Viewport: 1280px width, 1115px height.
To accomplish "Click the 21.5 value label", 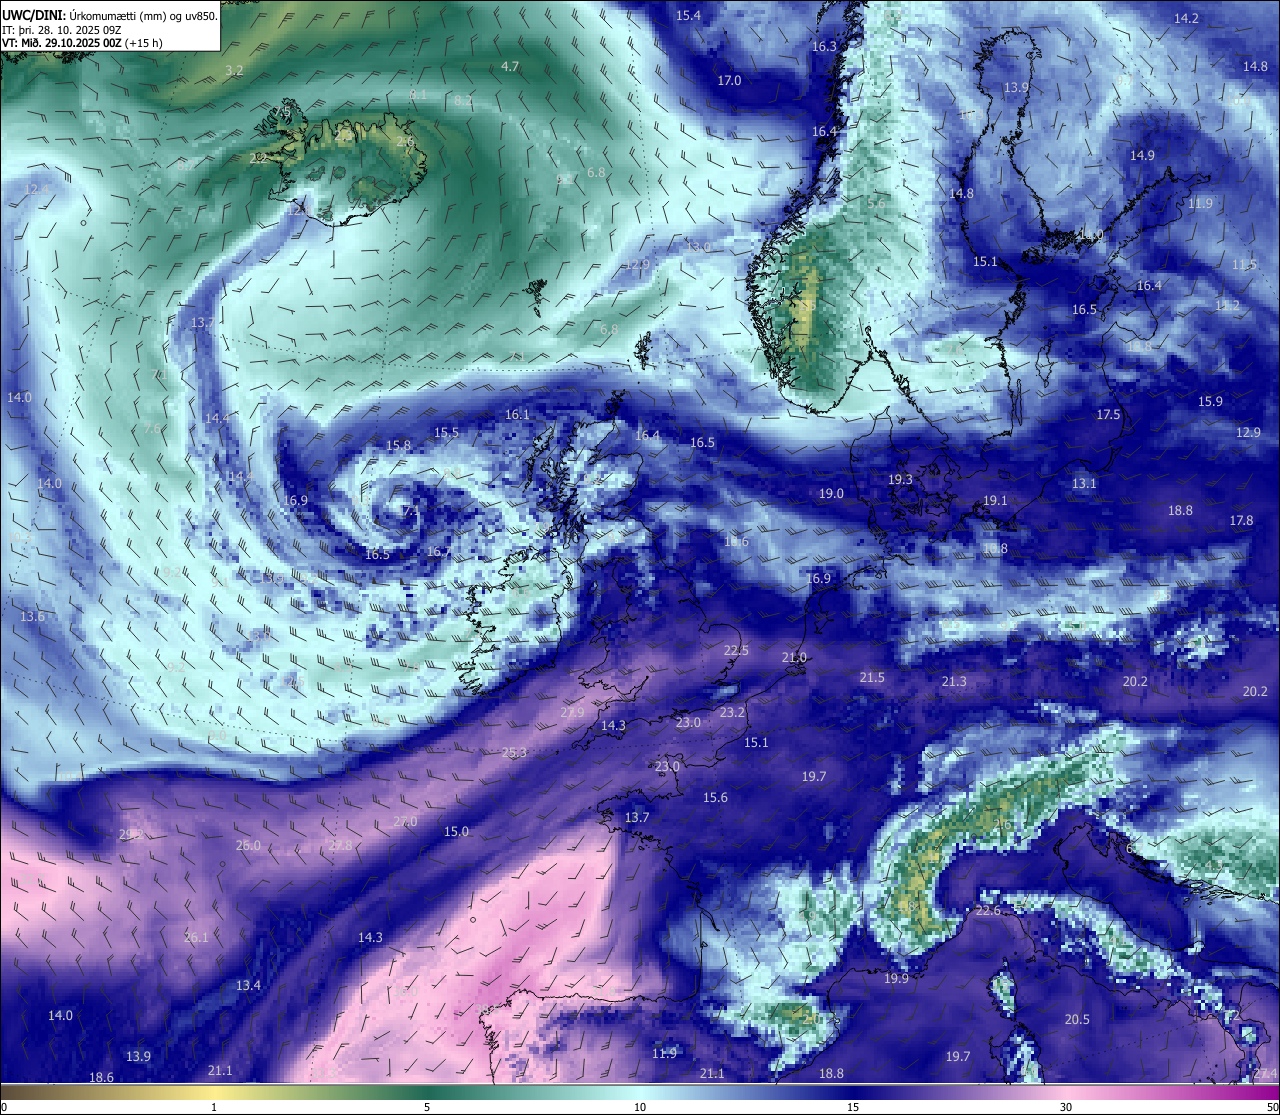I will [x=872, y=677].
